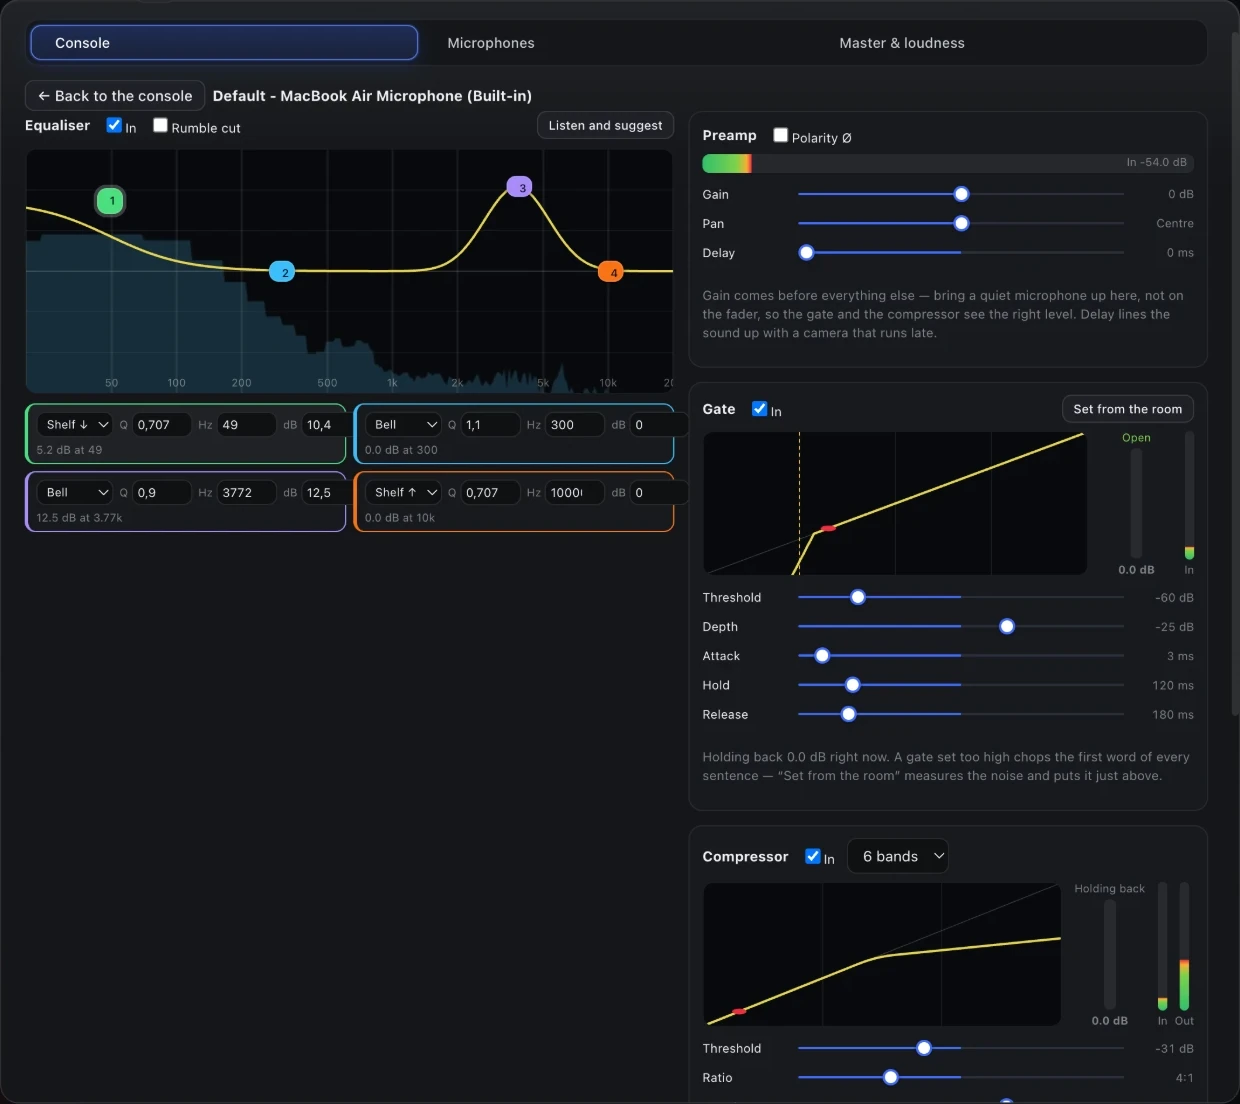Click the 'In -54.0 dB' level readout
1240x1104 pixels.
tap(1156, 162)
